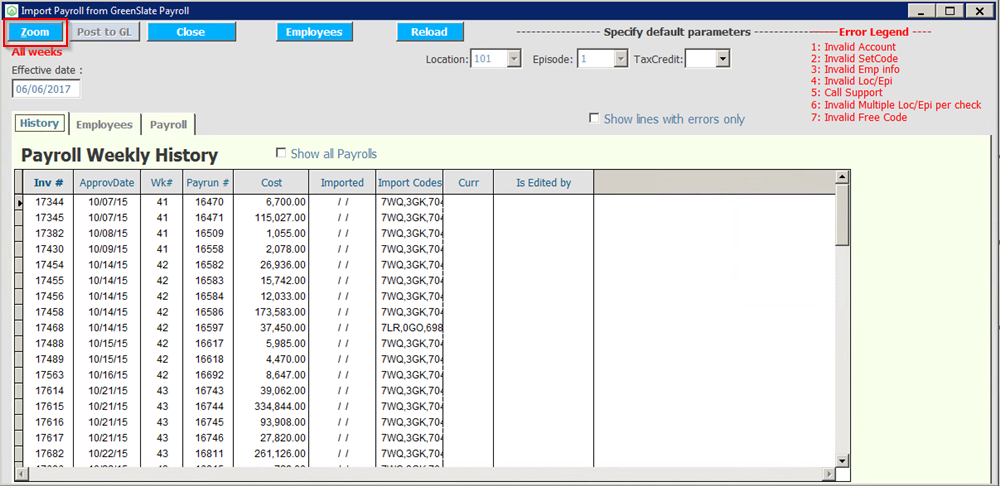Click invoice number 17616
The image size is (1000, 486).
(48, 422)
